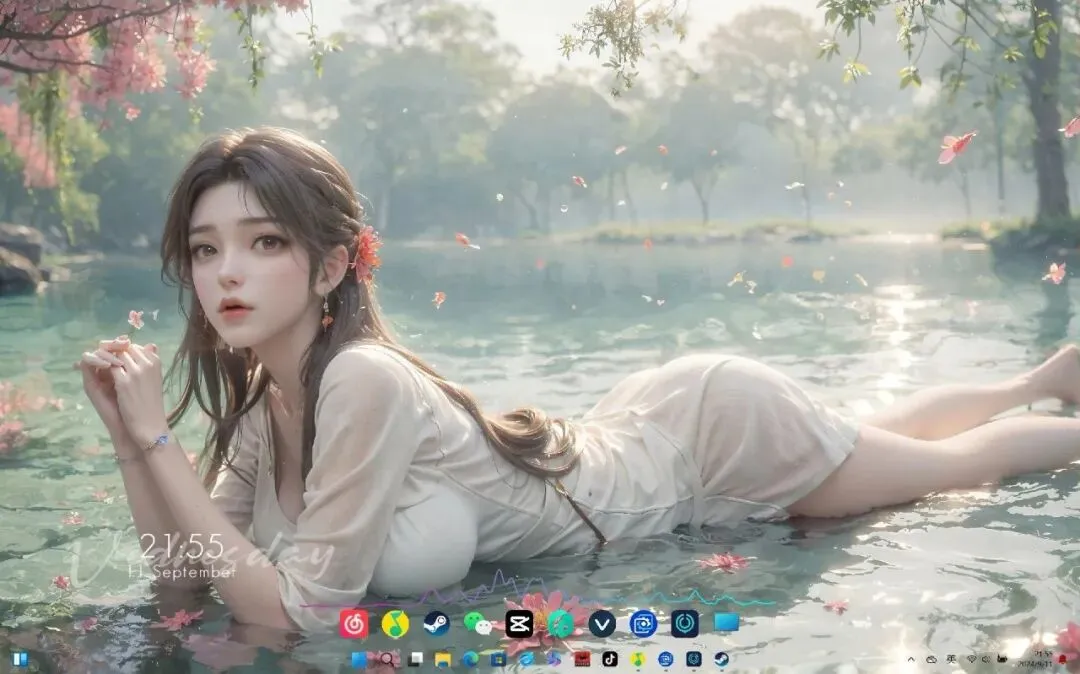Open WeChat from the dock
Screen dimensions: 1080x674
tap(478, 624)
